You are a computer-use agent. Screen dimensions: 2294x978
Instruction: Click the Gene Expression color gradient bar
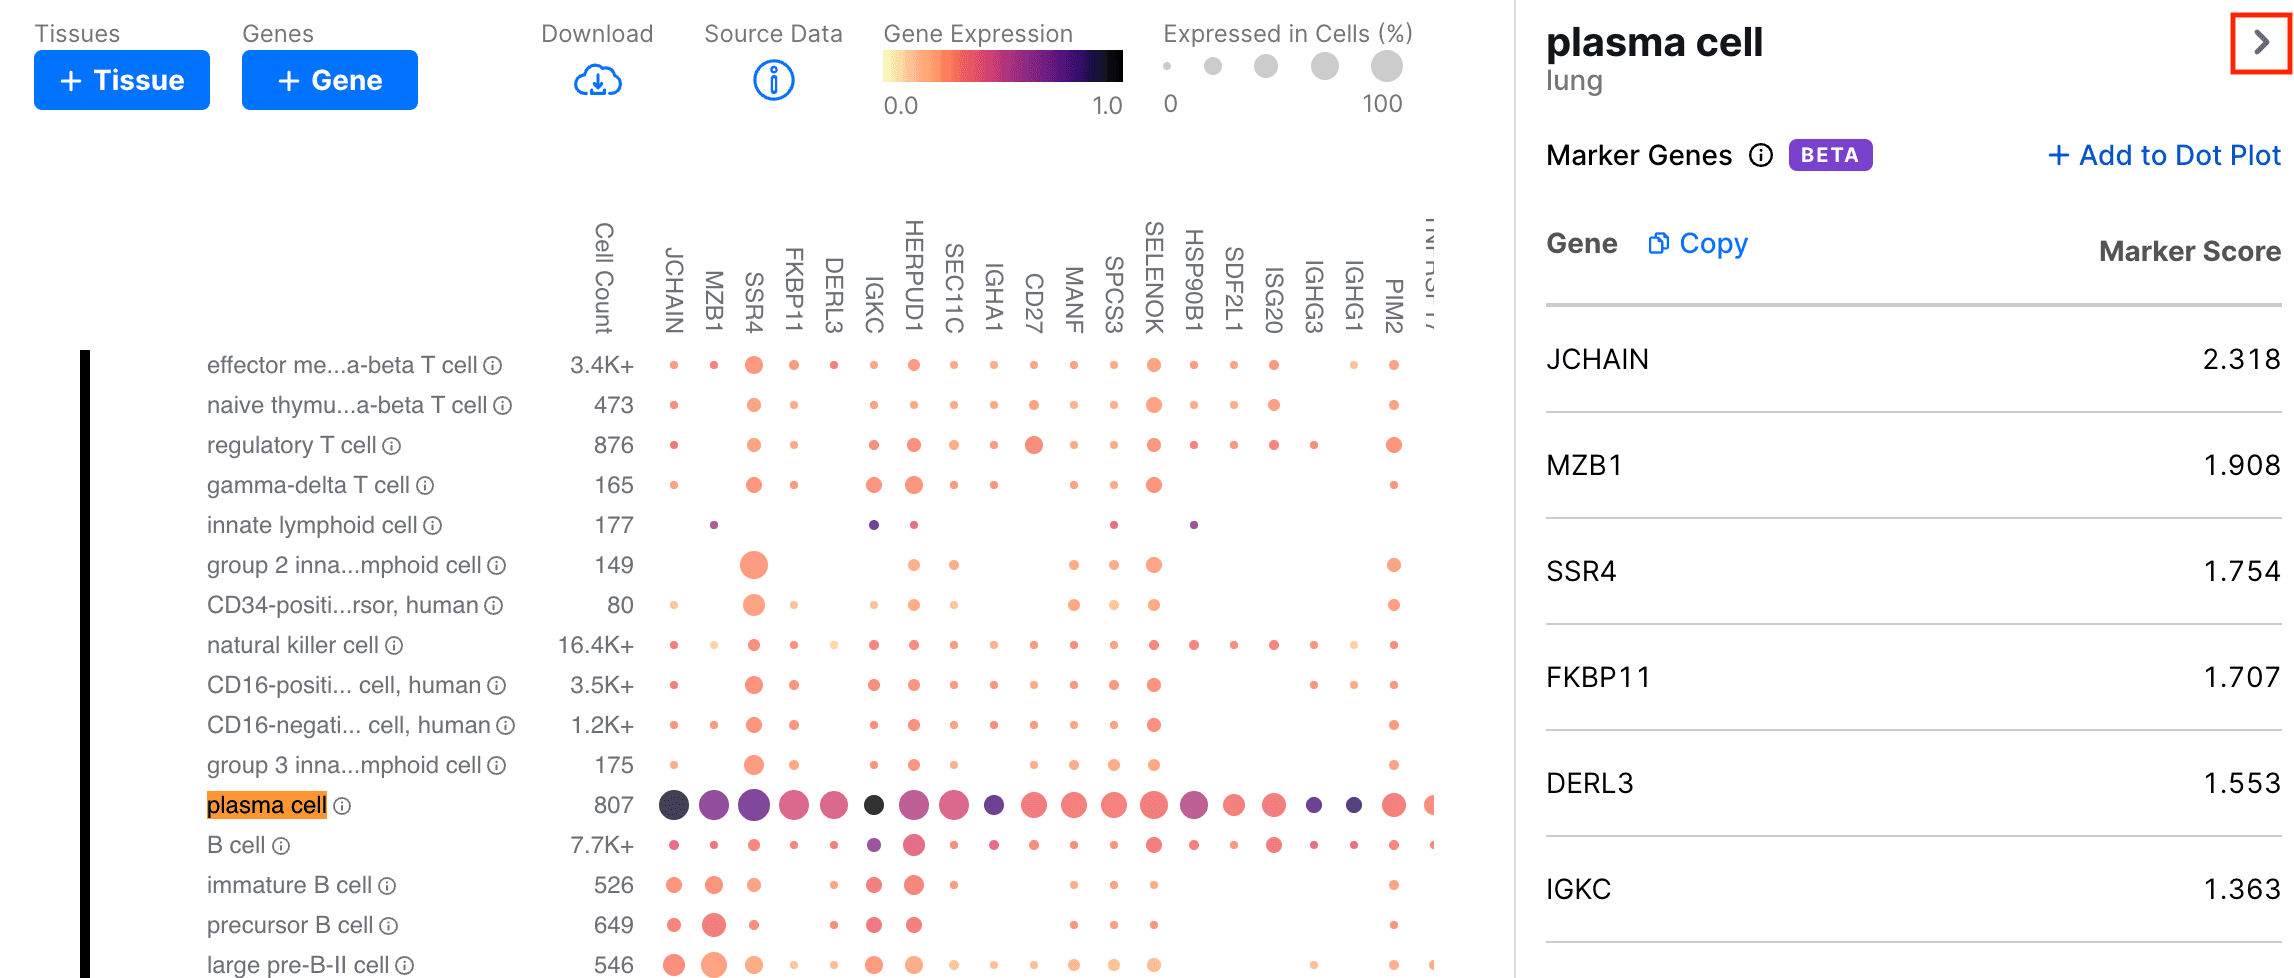(x=1002, y=66)
